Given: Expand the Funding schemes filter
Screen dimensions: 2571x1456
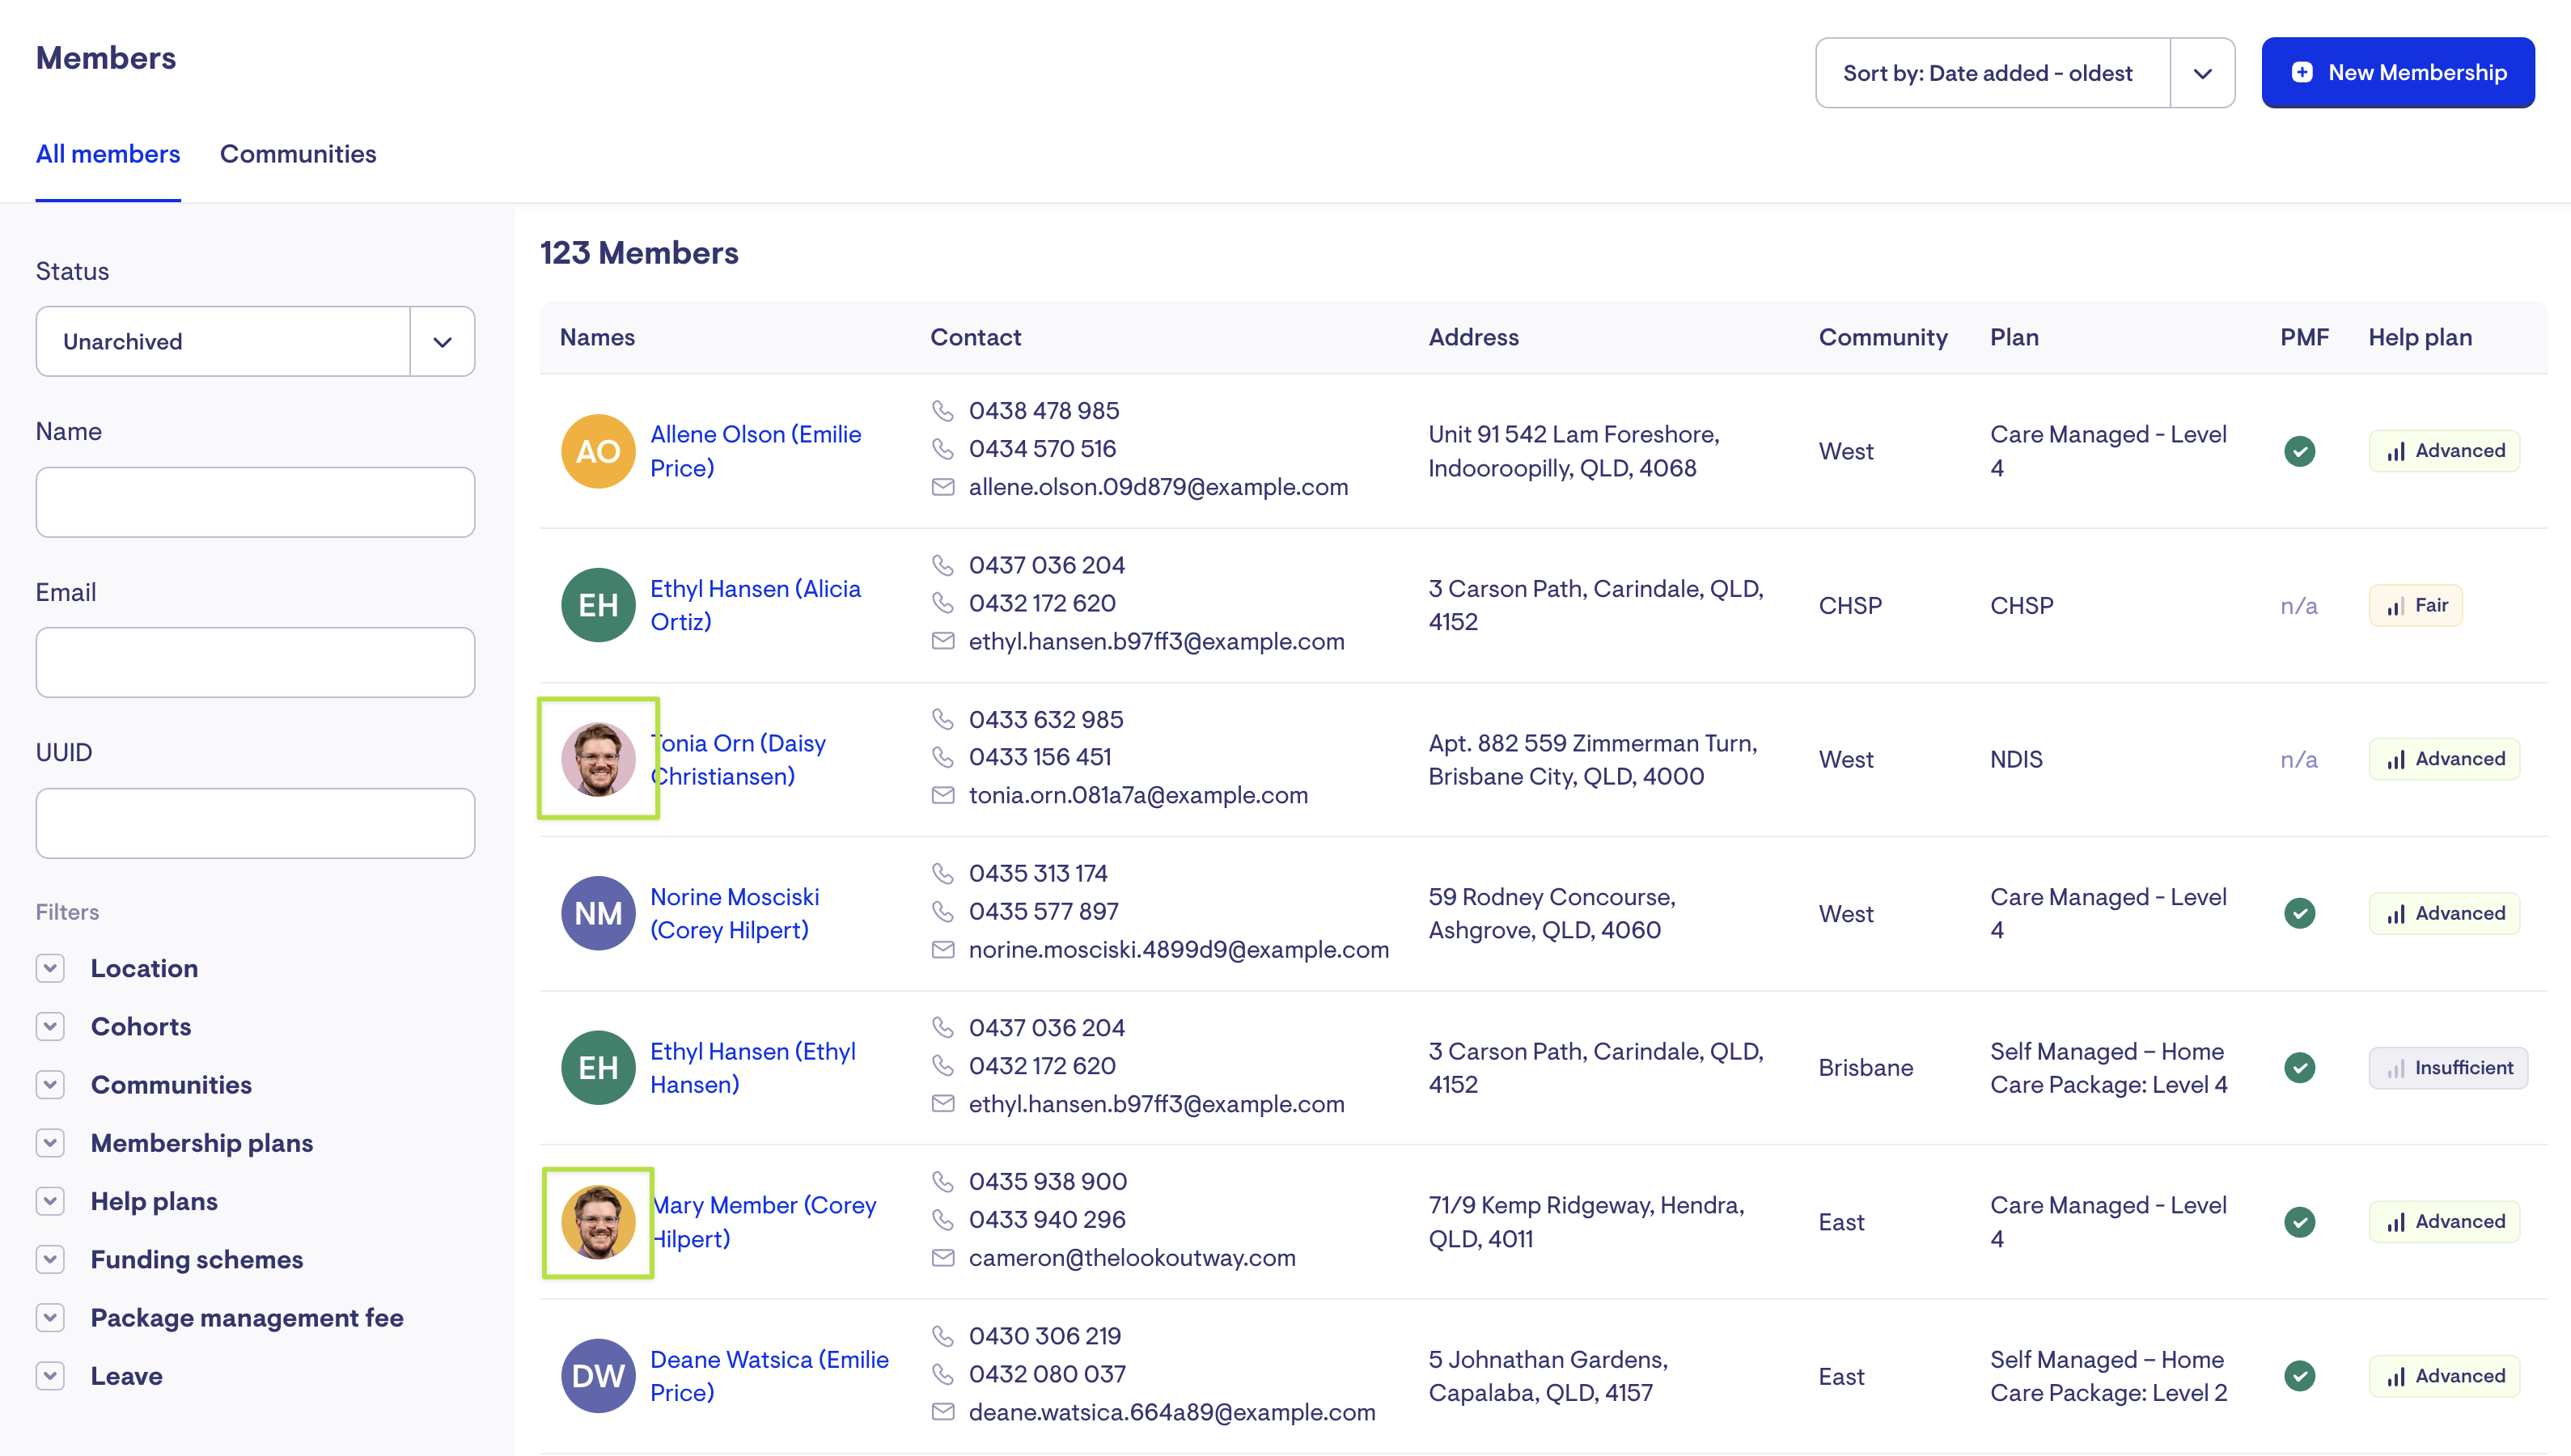Looking at the screenshot, I should click(50, 1259).
